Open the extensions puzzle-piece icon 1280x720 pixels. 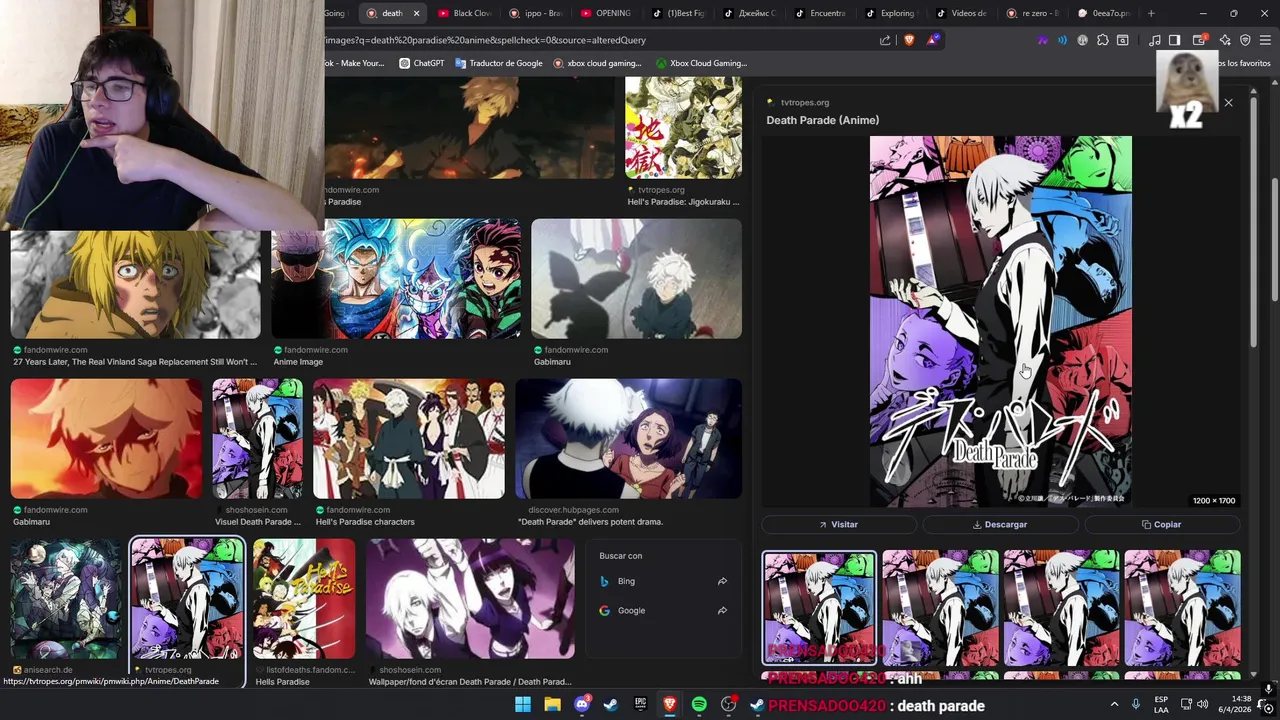[1103, 40]
